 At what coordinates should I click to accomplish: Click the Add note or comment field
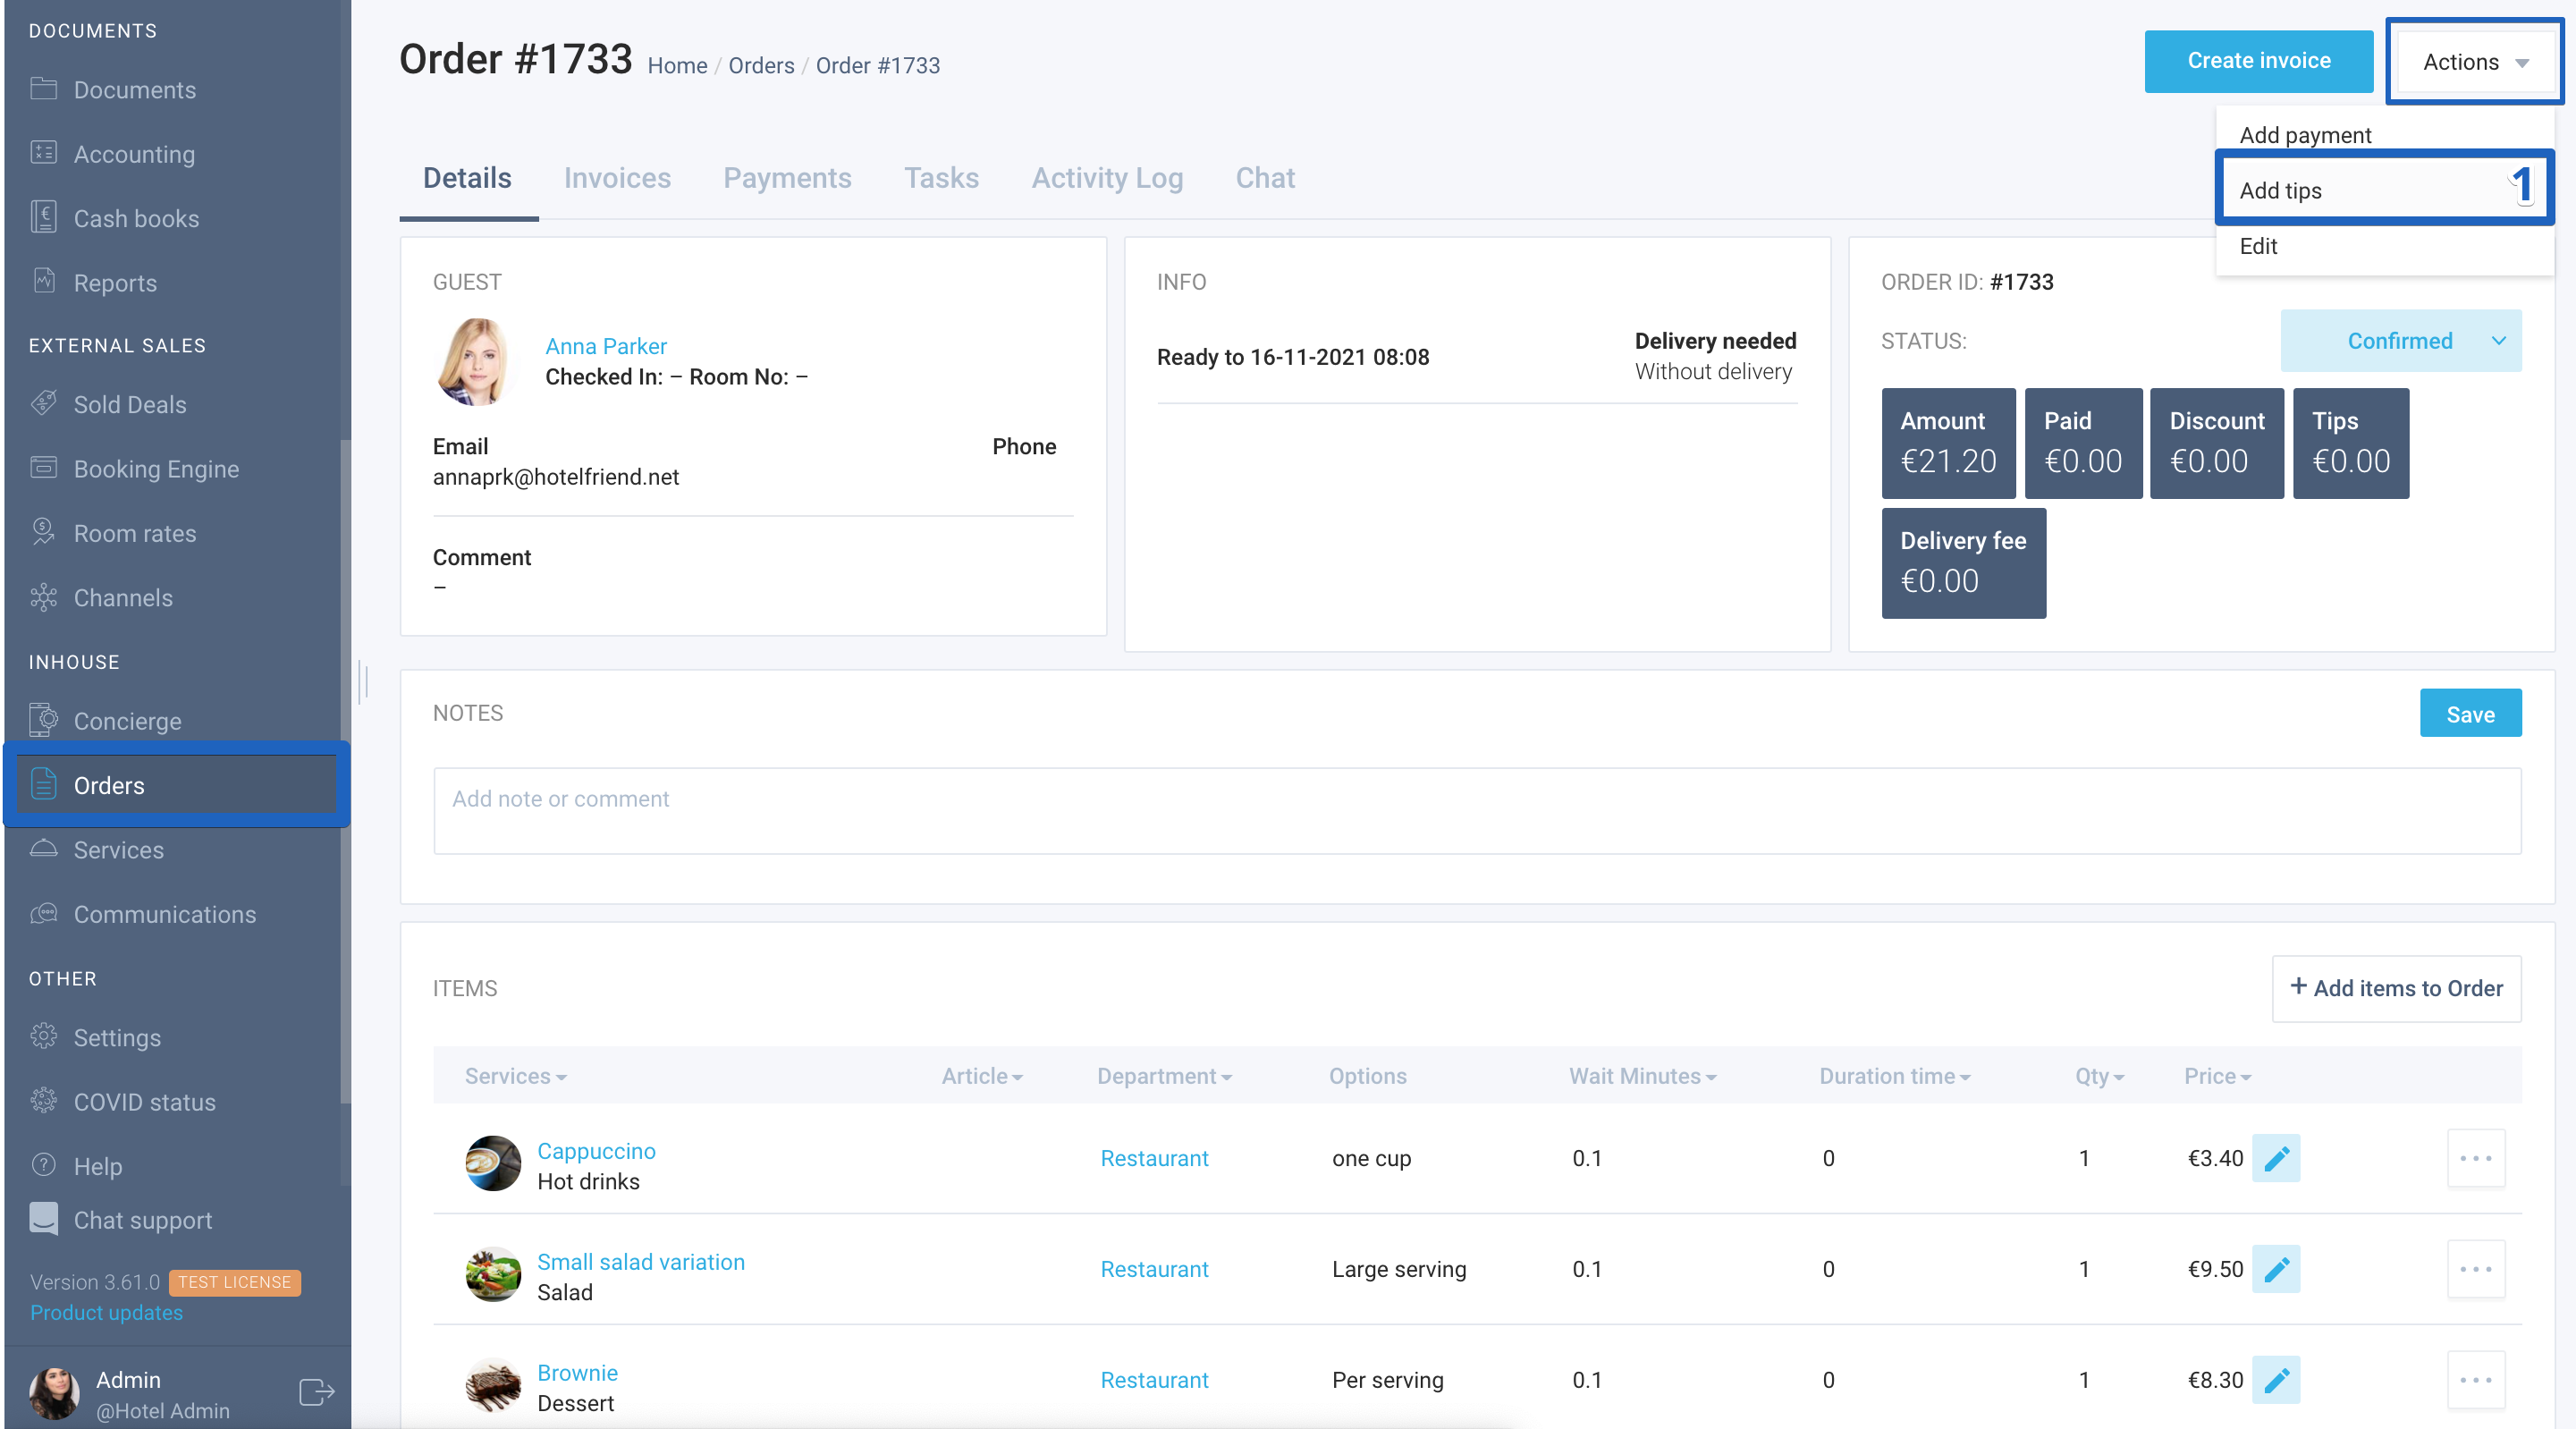click(1477, 811)
